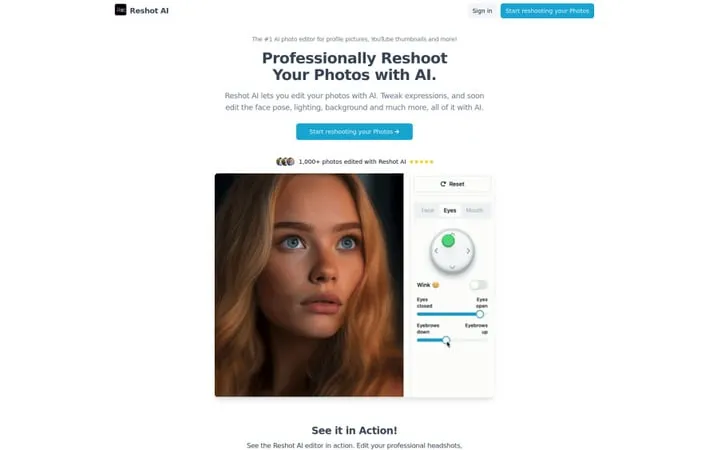Click the green knob on the eye joystick
This screenshot has width=710, height=450.
(448, 241)
